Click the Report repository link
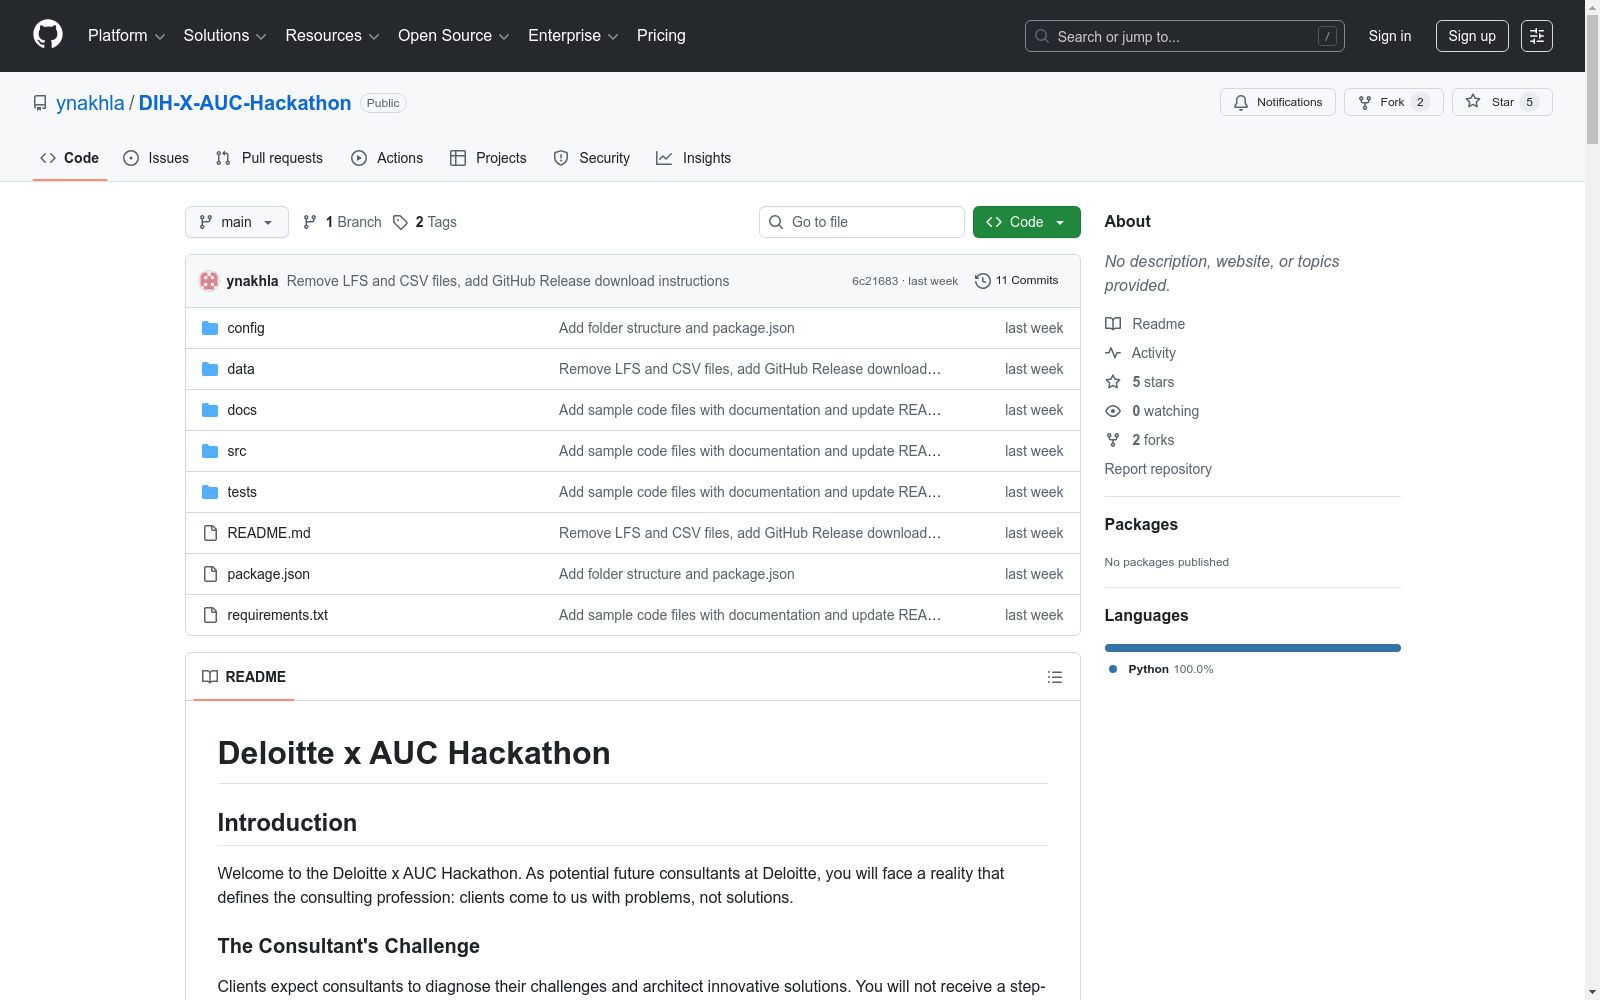1600x1000 pixels. pos(1158,469)
